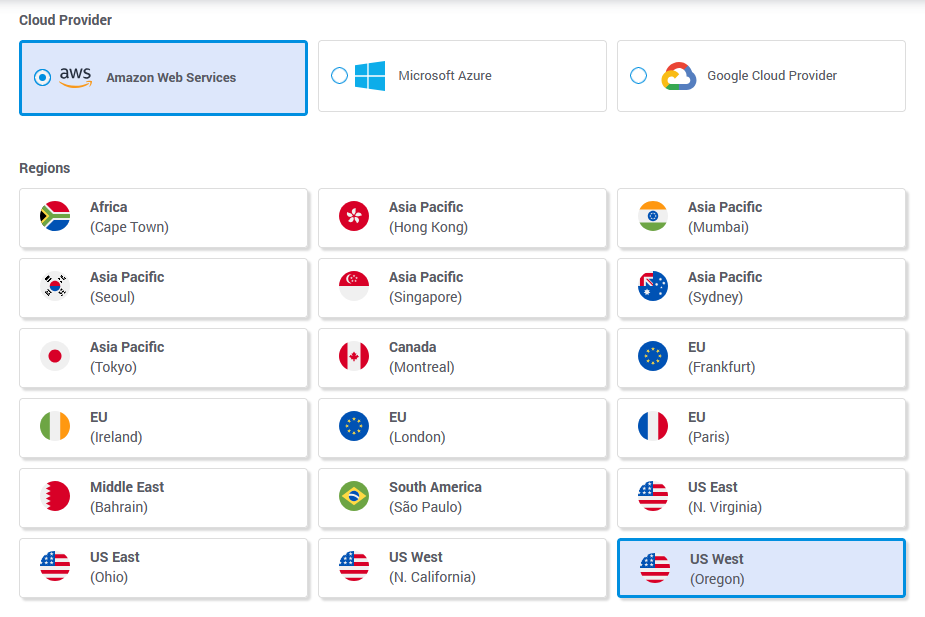Screen dimensions: 925x617
Task: Select the US West (Oregon) region card
Action: point(761,568)
